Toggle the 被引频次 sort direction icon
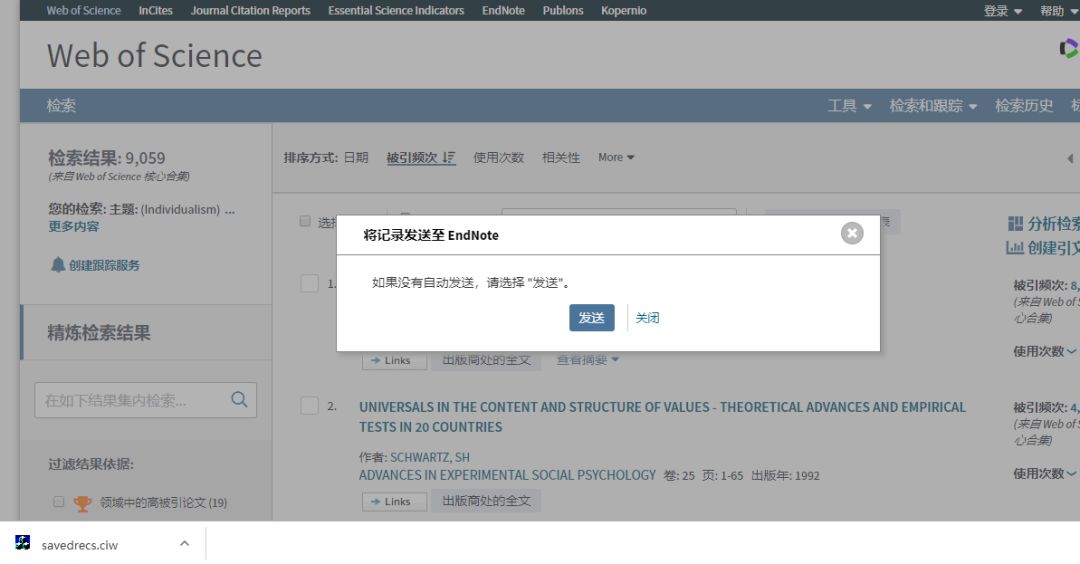 tap(448, 158)
